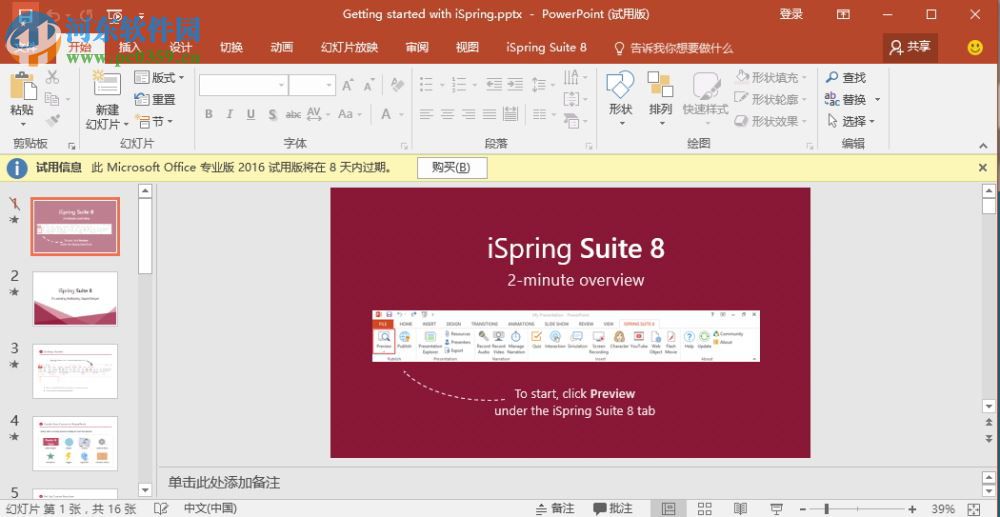Select slide 2 thumbnail
Screen dimensions: 1000x517
(75, 298)
